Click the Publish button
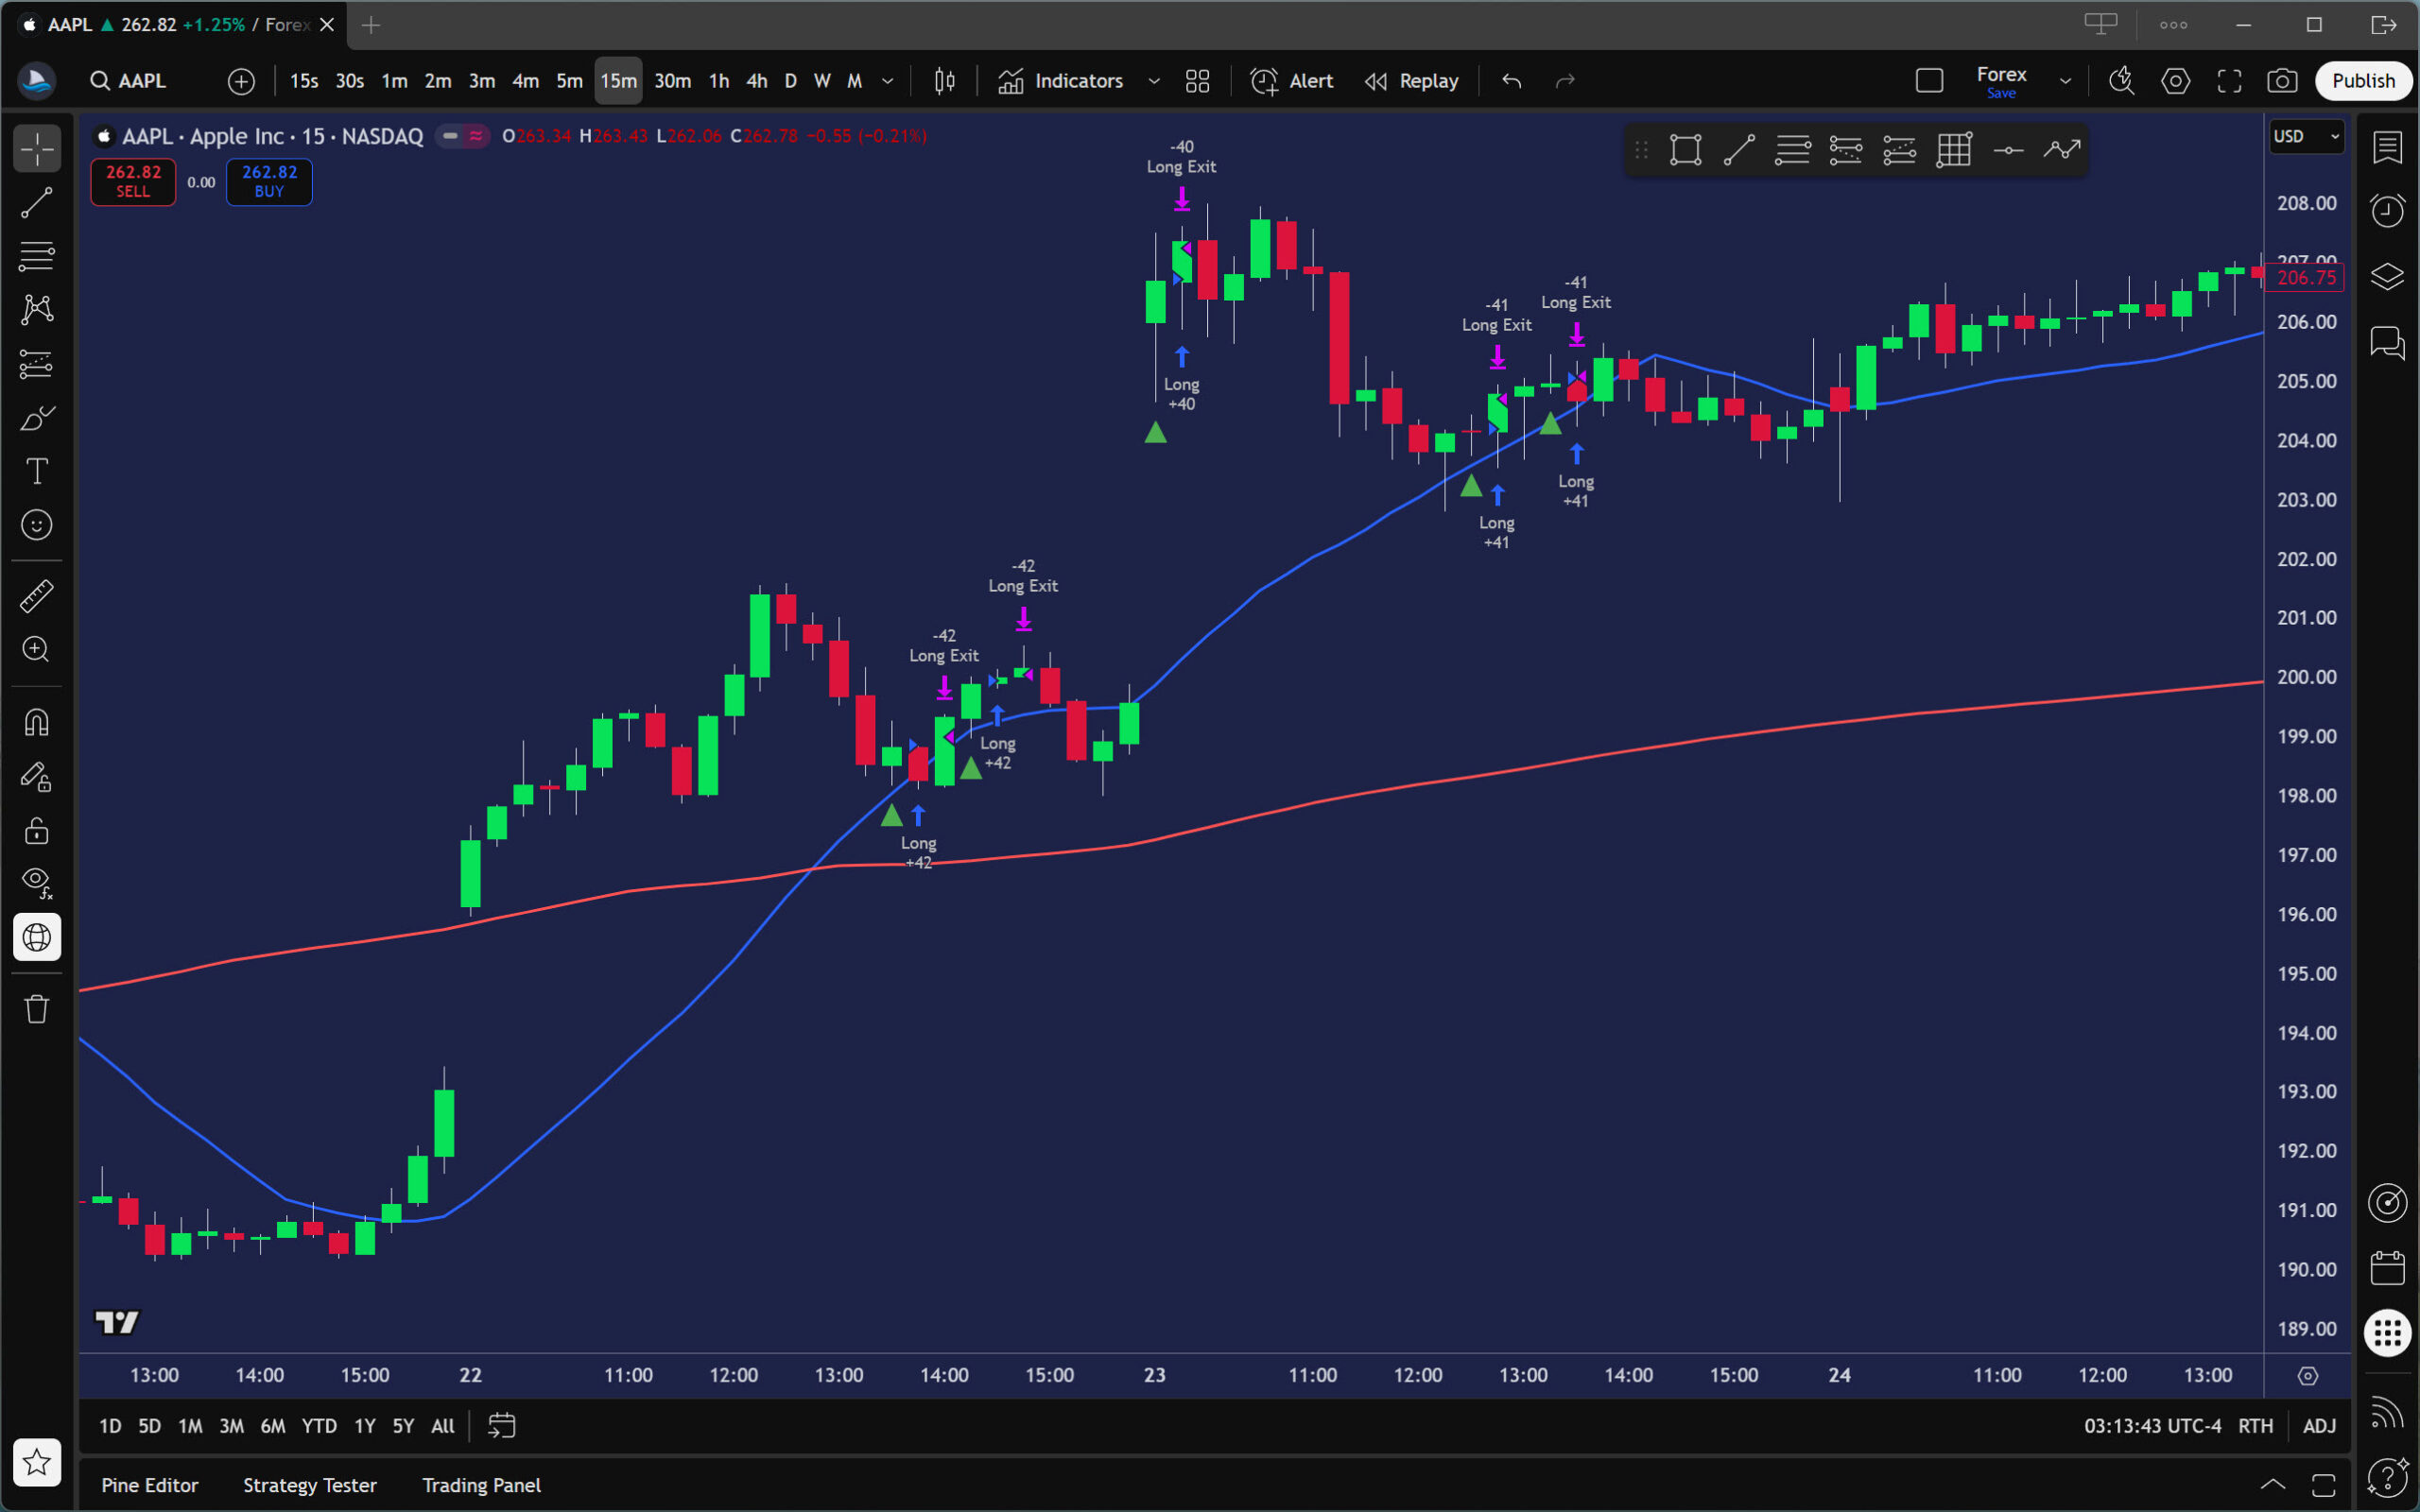Screen dimensions: 2420x1512 (2363, 81)
